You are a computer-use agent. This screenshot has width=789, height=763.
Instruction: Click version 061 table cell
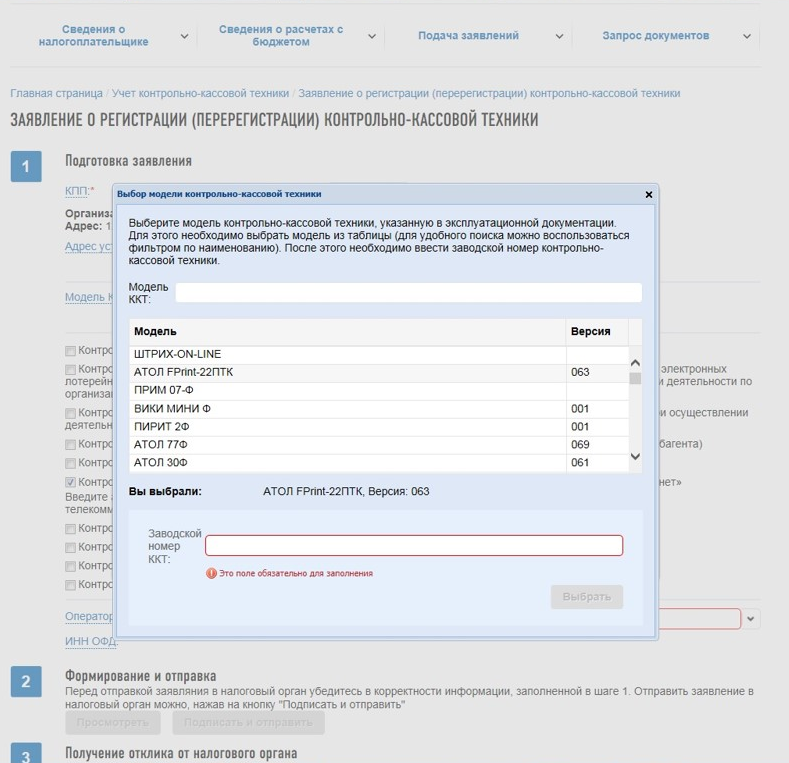coord(597,463)
